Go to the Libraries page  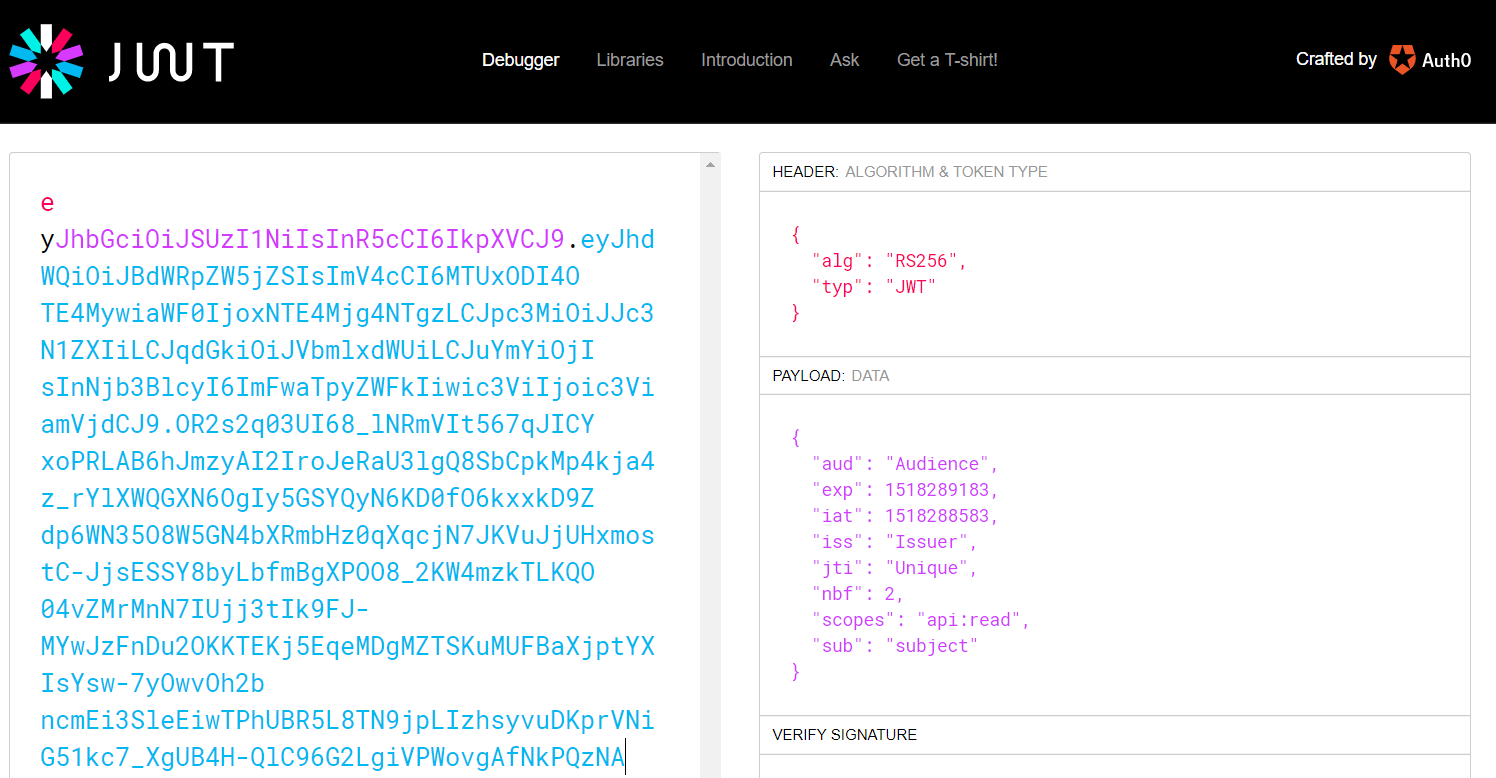pyautogui.click(x=629, y=60)
